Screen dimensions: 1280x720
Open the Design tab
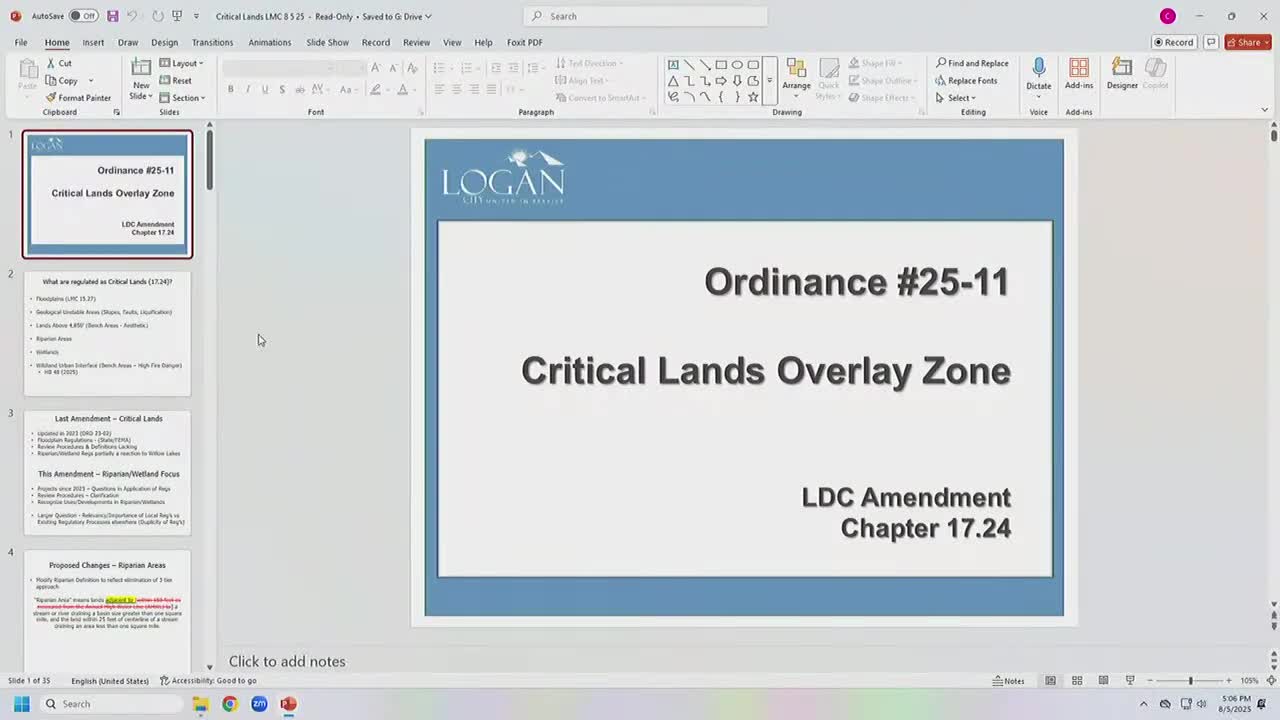point(164,42)
